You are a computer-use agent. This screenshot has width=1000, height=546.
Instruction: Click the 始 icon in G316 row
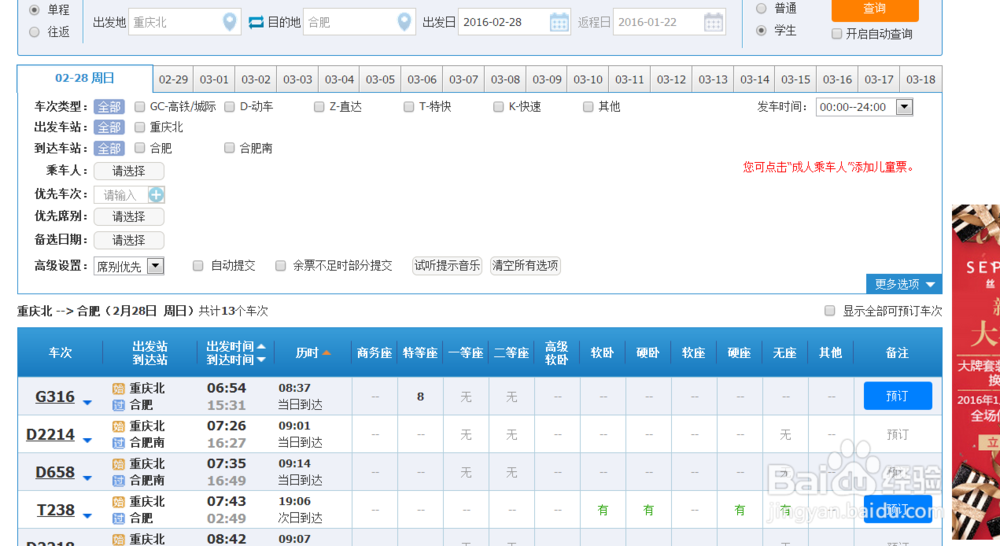click(119, 388)
